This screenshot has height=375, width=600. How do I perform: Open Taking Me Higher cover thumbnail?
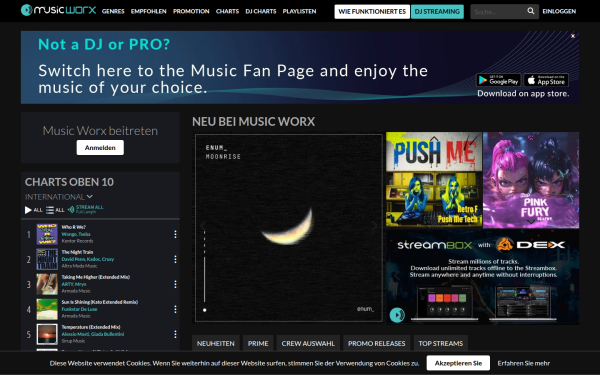(47, 284)
